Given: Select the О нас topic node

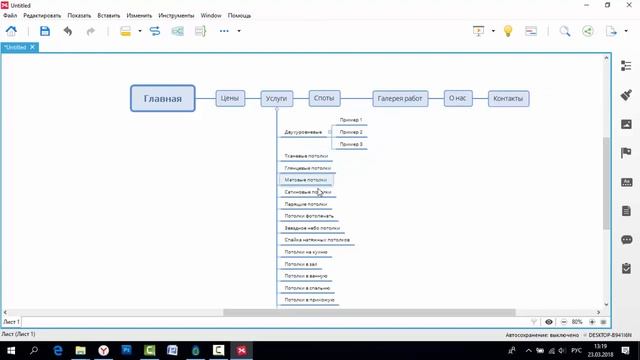Looking at the screenshot, I should (458, 98).
